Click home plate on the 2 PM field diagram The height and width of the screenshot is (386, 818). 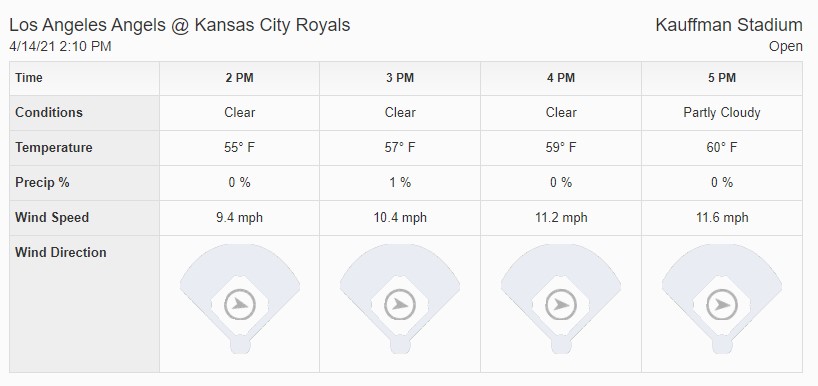click(240, 345)
